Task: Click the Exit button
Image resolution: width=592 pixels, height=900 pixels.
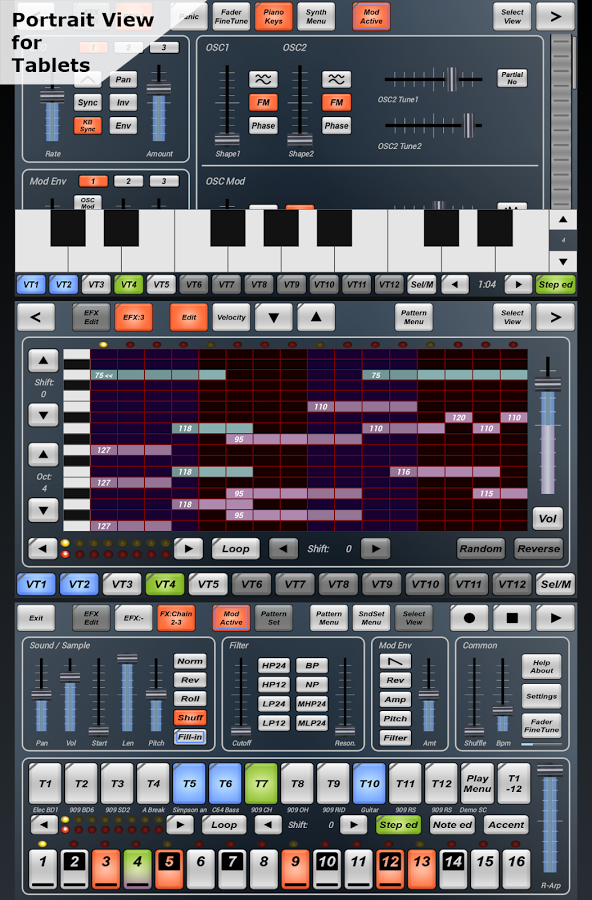Action: (x=36, y=618)
